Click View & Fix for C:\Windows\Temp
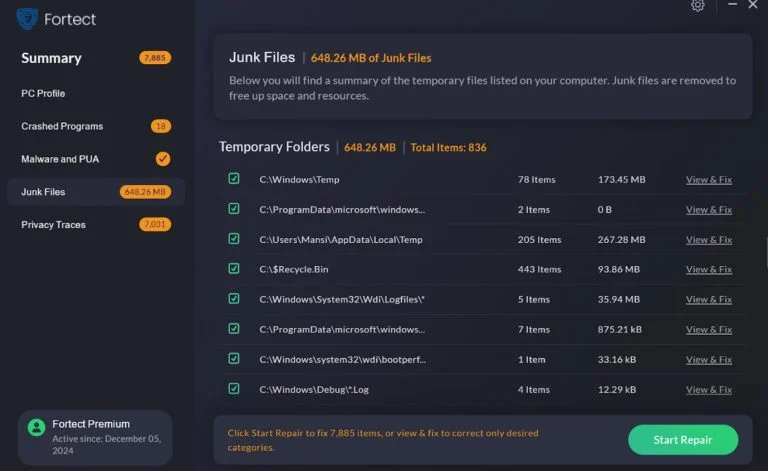This screenshot has height=471, width=768. pyautogui.click(x=708, y=180)
